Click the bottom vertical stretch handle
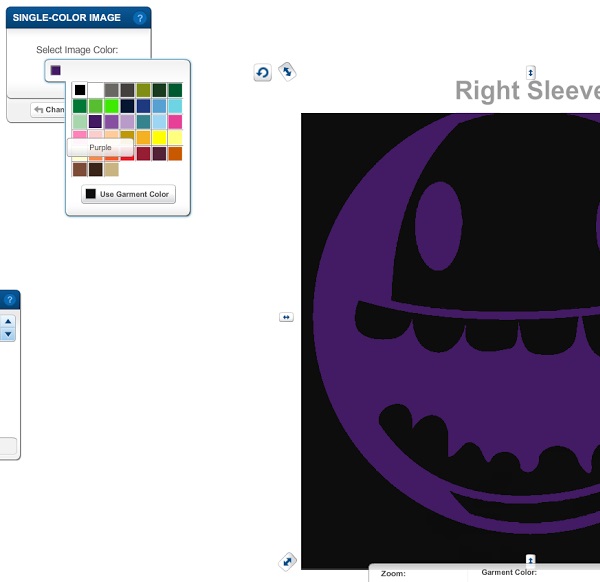The image size is (600, 582). point(531,560)
